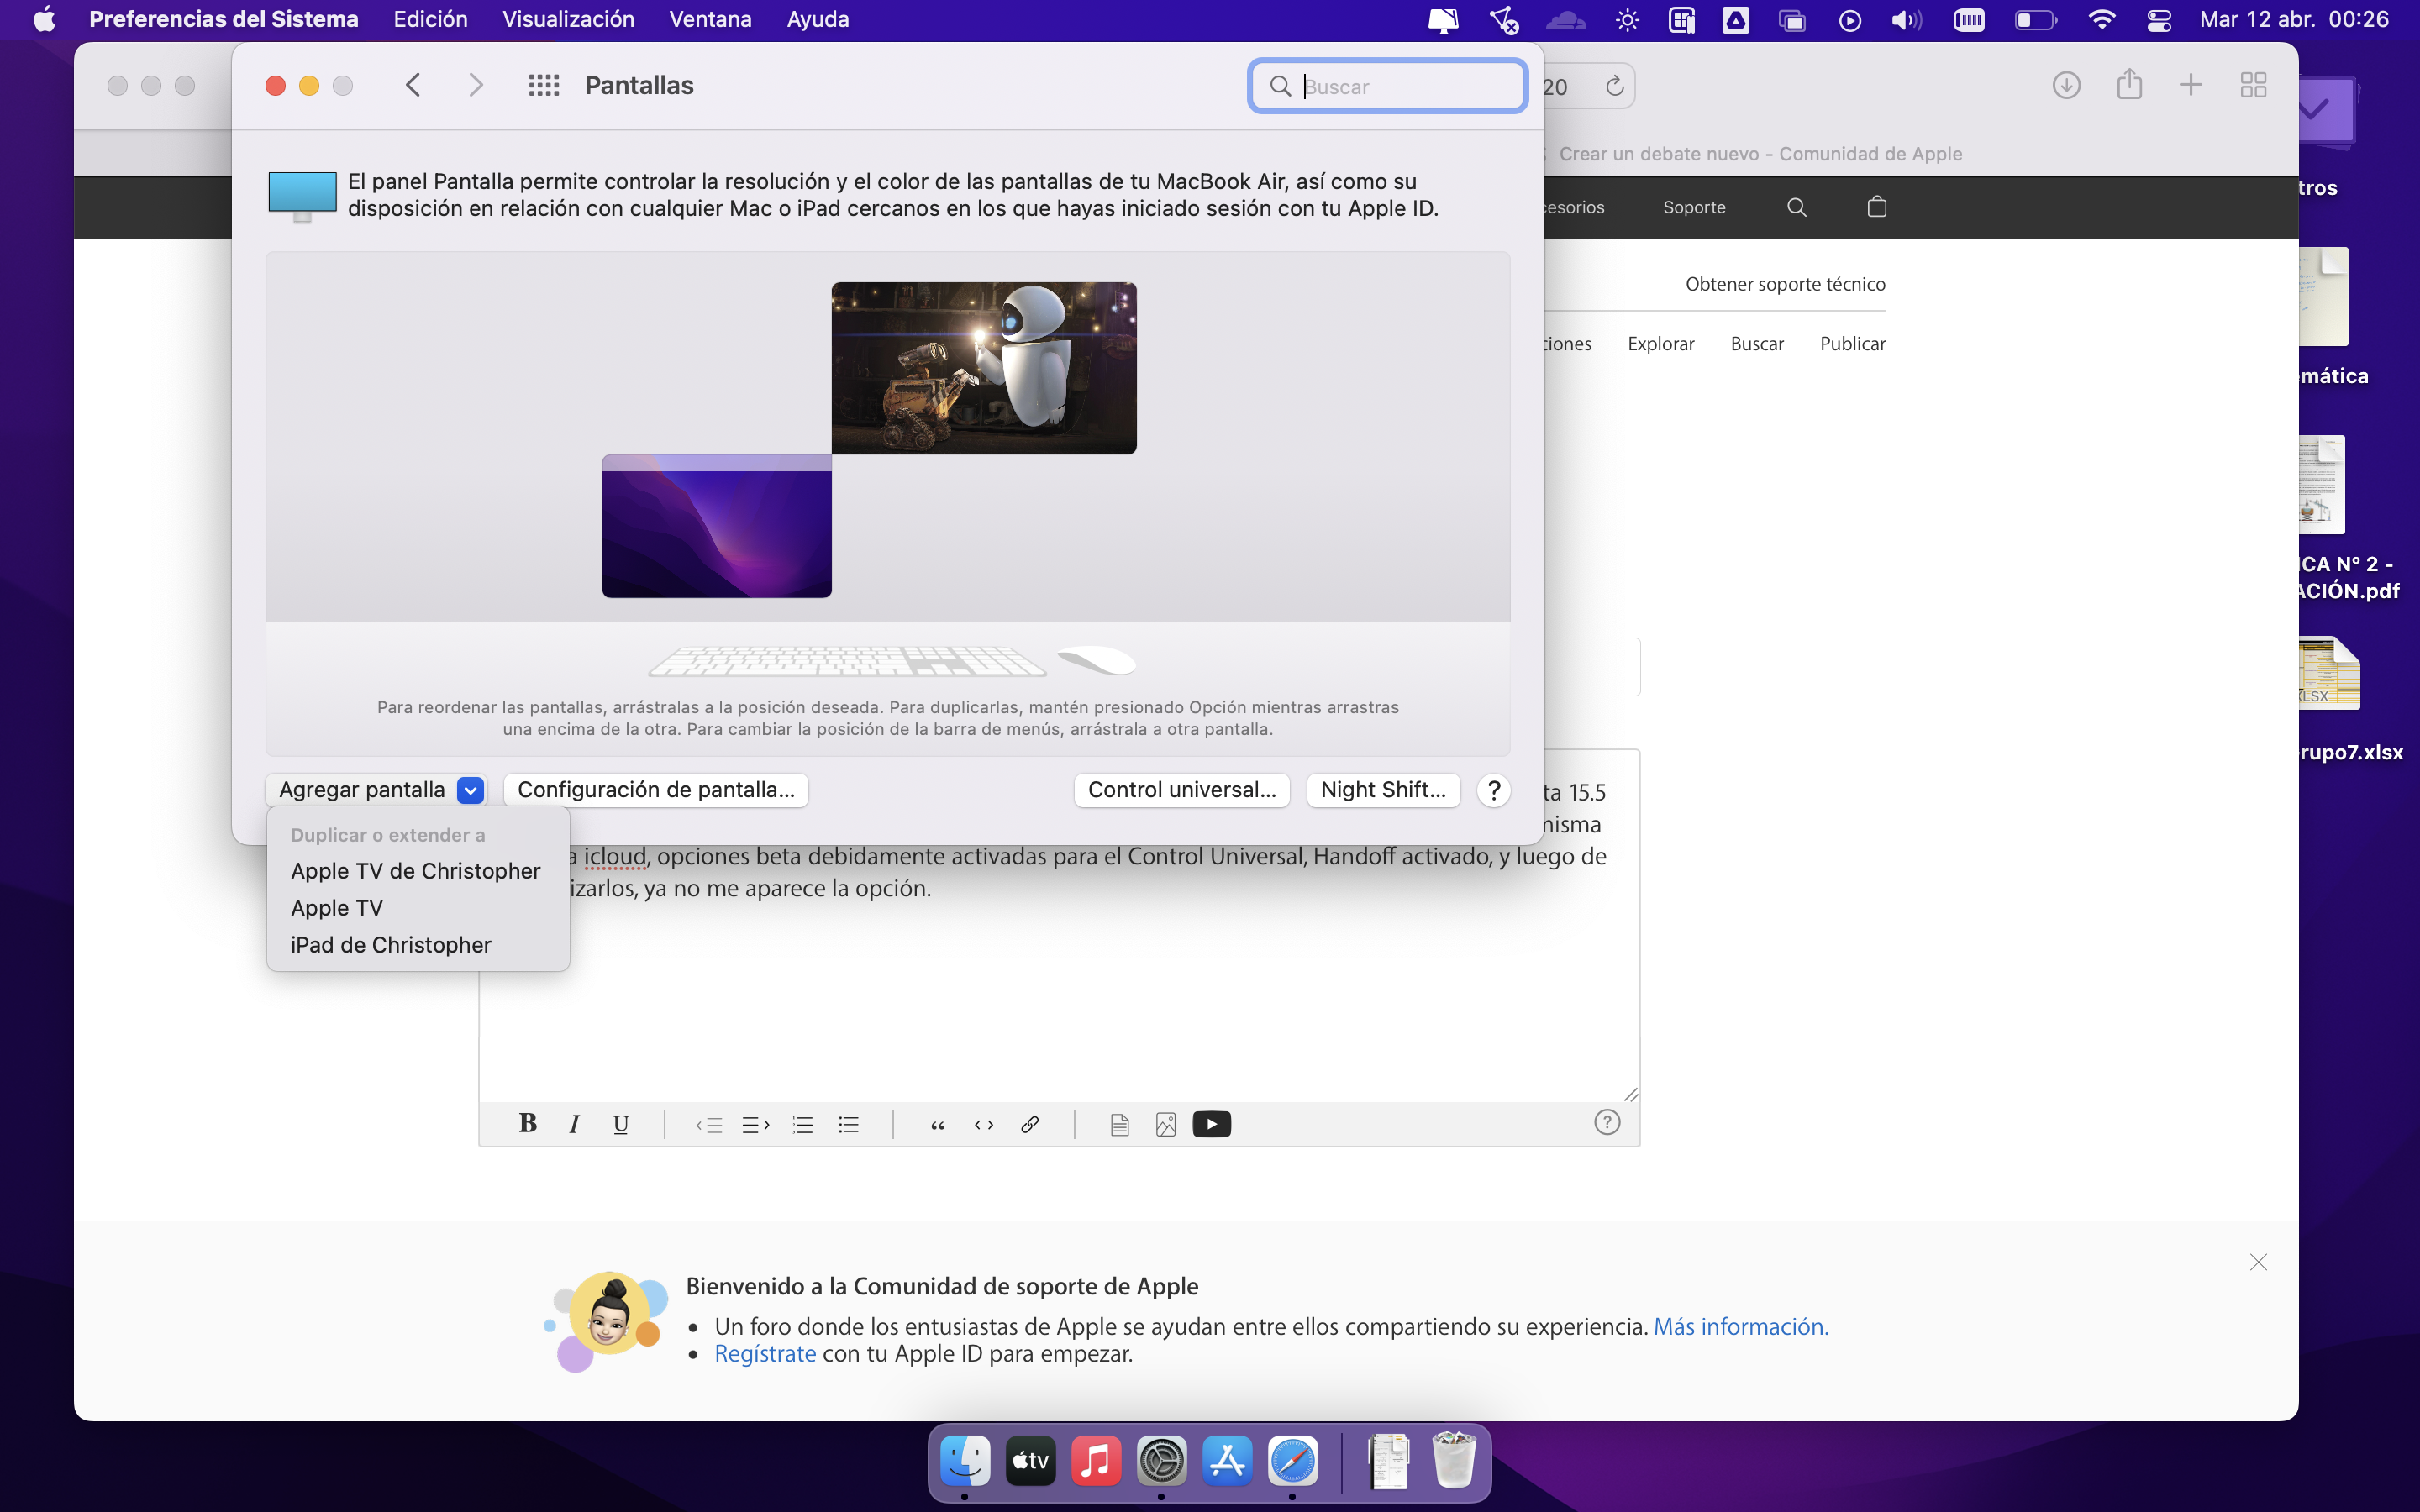Choose Apple TV de Christopher option
The height and width of the screenshot is (1512, 2420).
pyautogui.click(x=415, y=871)
